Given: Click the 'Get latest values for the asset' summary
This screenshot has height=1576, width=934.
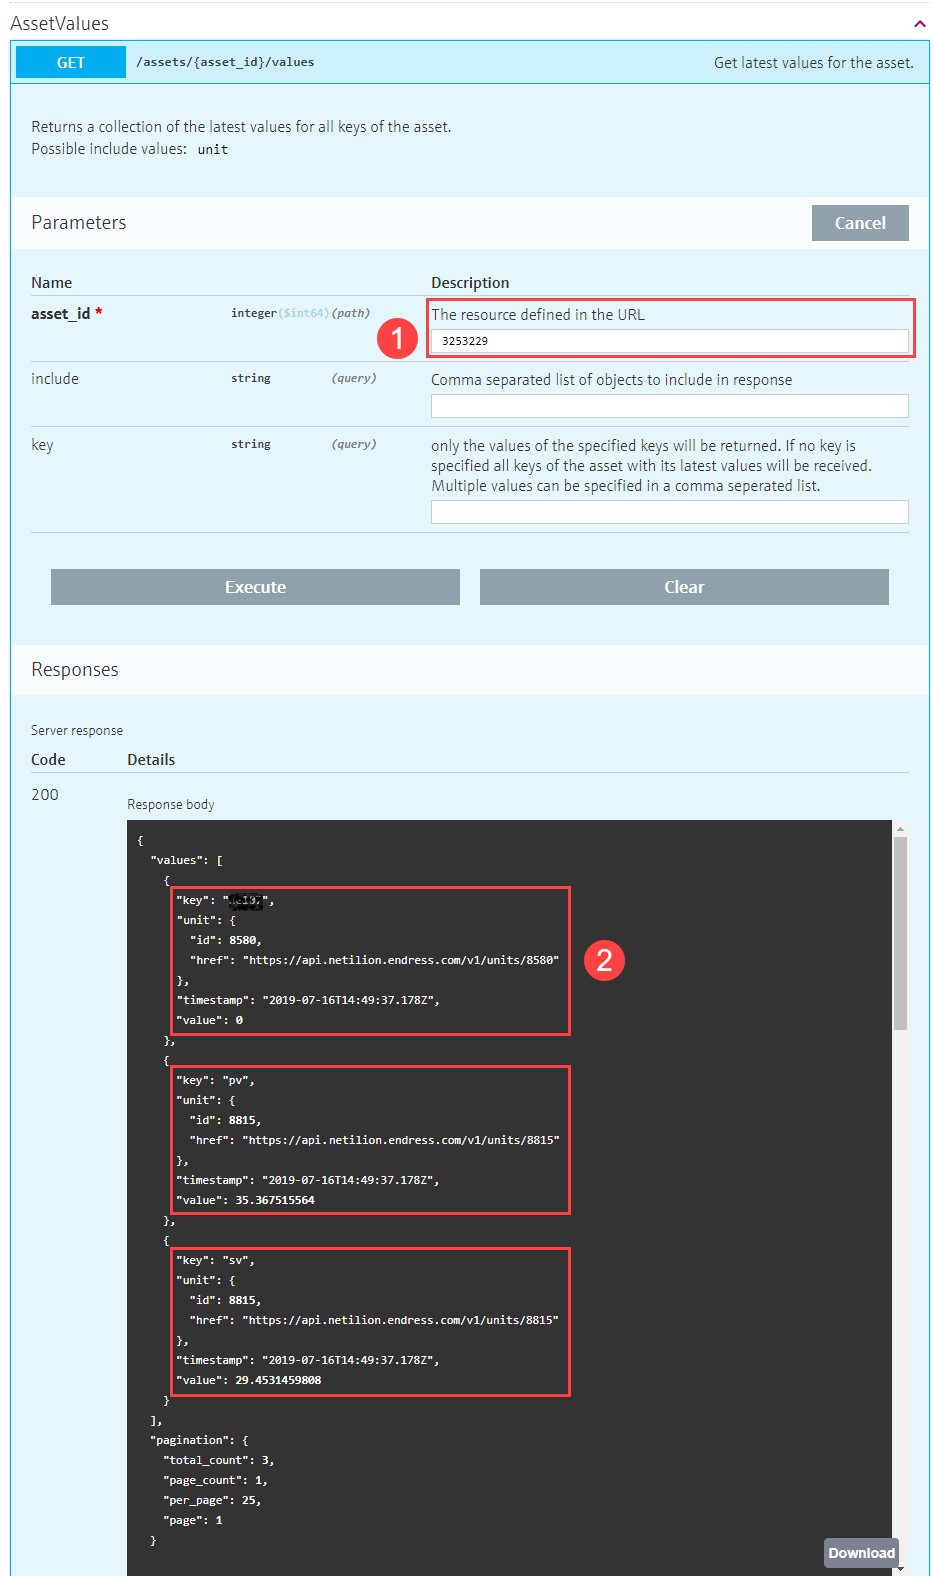Looking at the screenshot, I should click(x=813, y=63).
